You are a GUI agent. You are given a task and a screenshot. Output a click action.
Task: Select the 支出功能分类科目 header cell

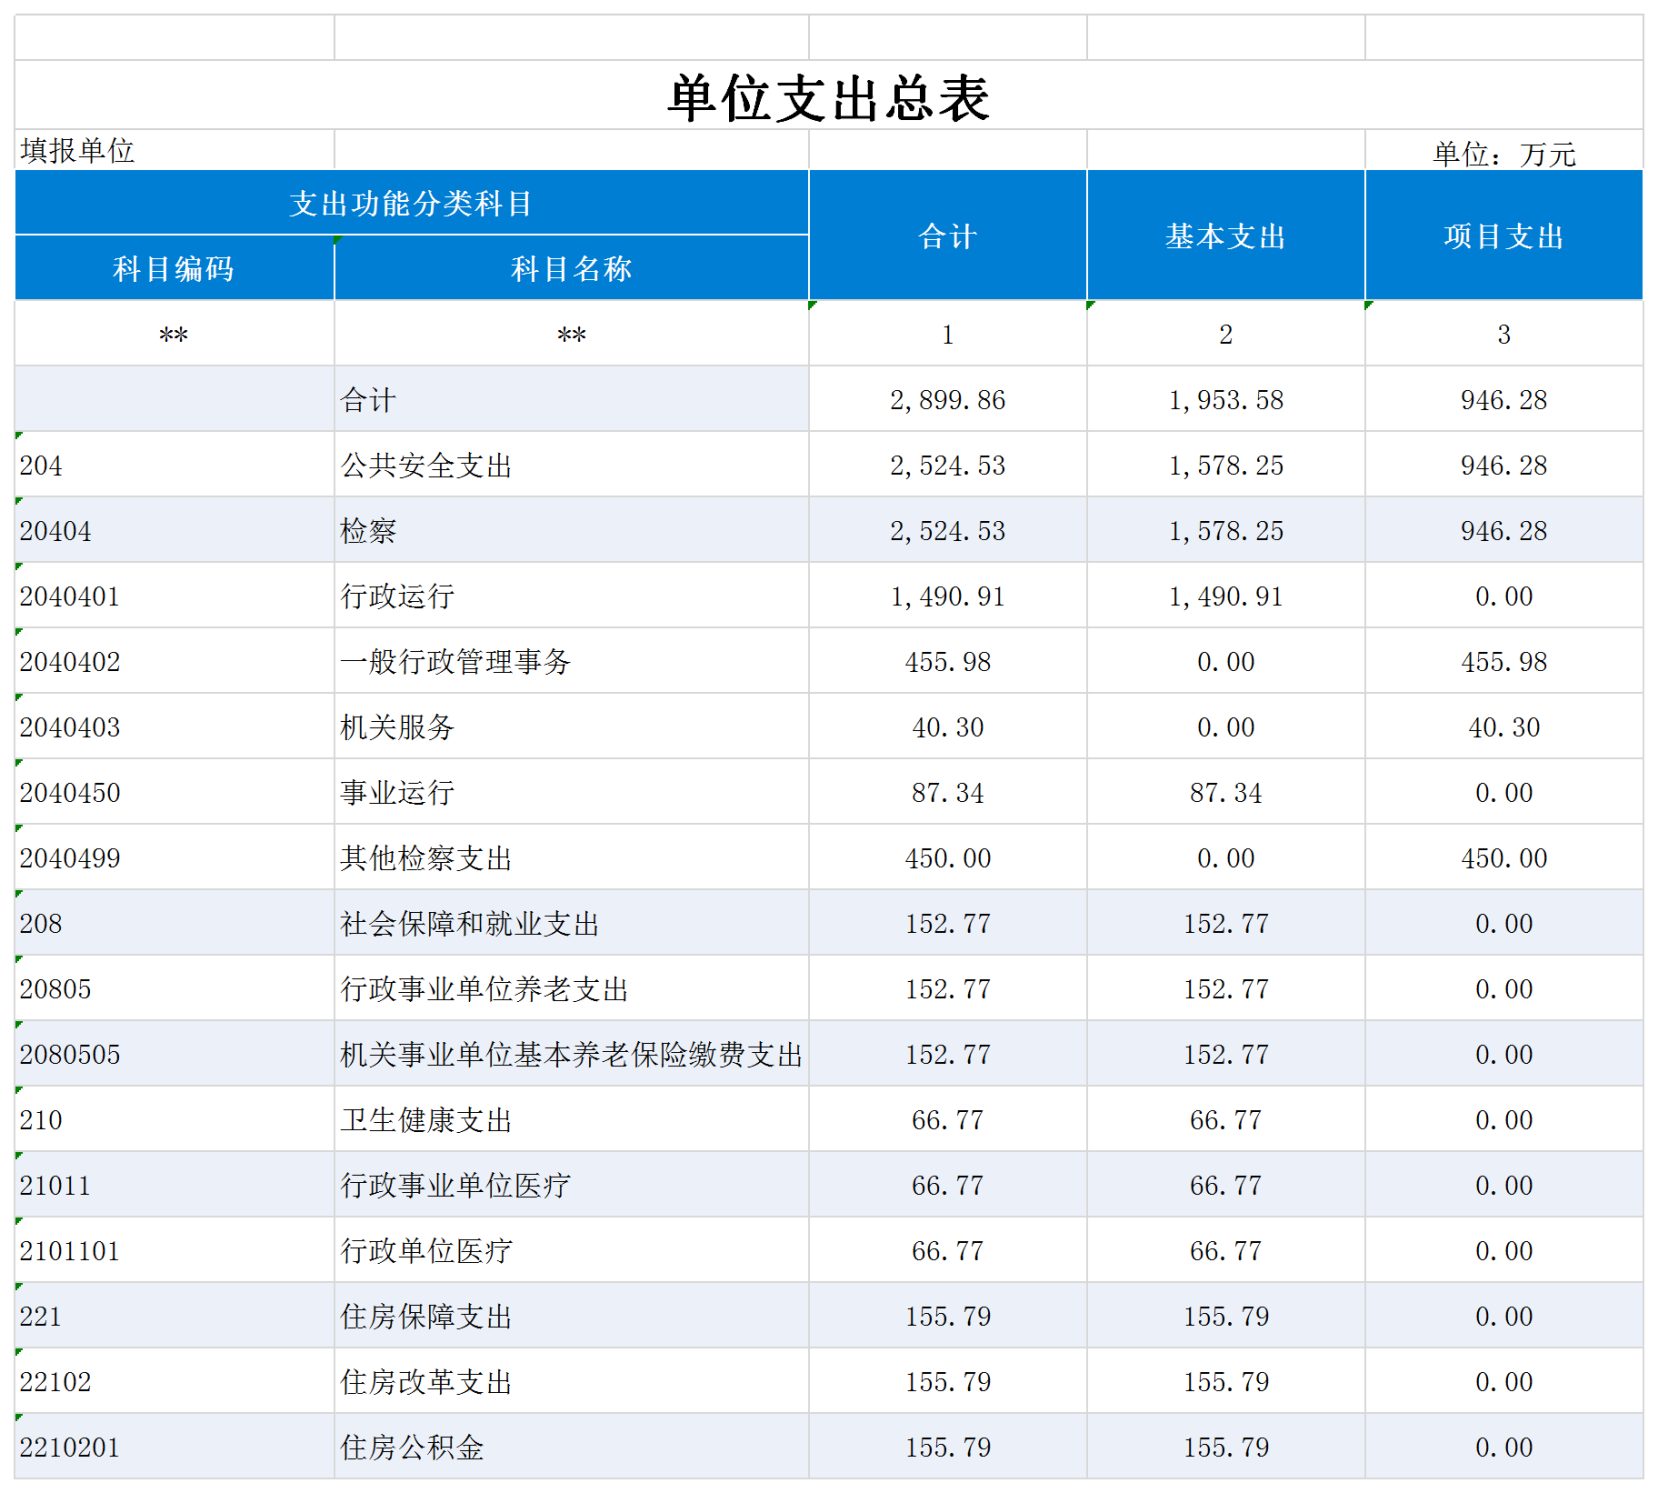[x=411, y=204]
